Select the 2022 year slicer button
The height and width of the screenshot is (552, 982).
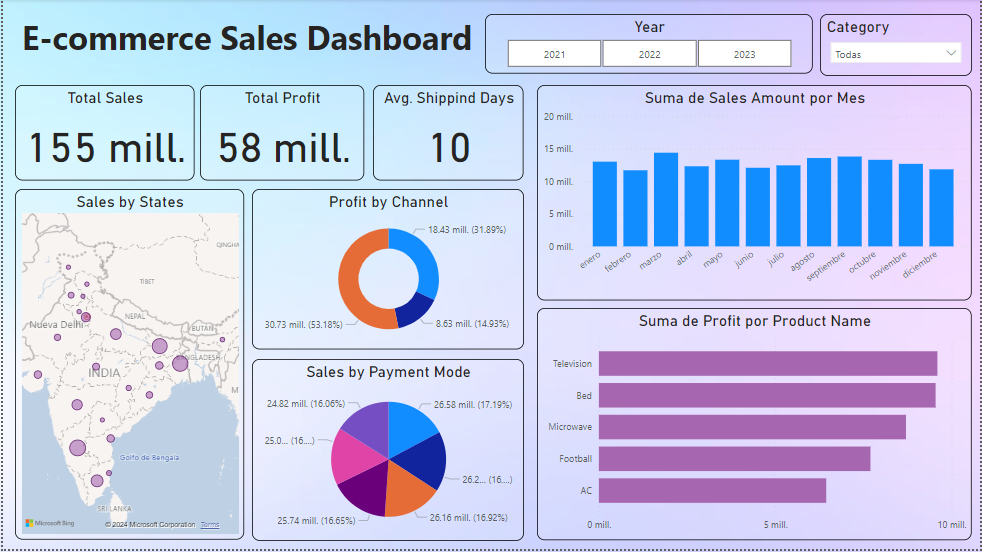[649, 54]
